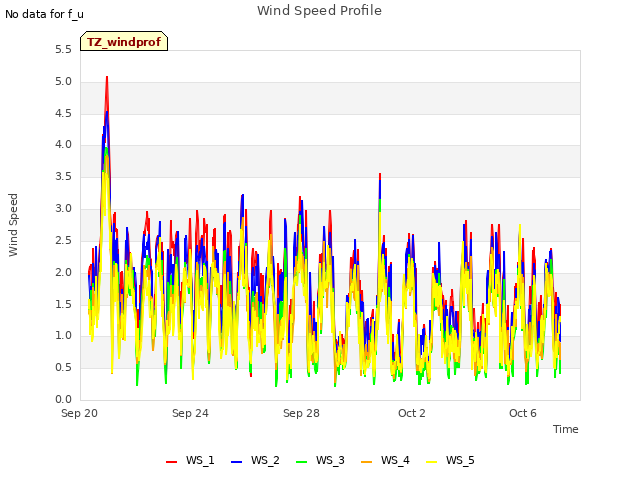Image resolution: width=640 pixels, height=480 pixels.
Task: Click the 1.5 y-axis tick label
Action: tap(63, 304)
